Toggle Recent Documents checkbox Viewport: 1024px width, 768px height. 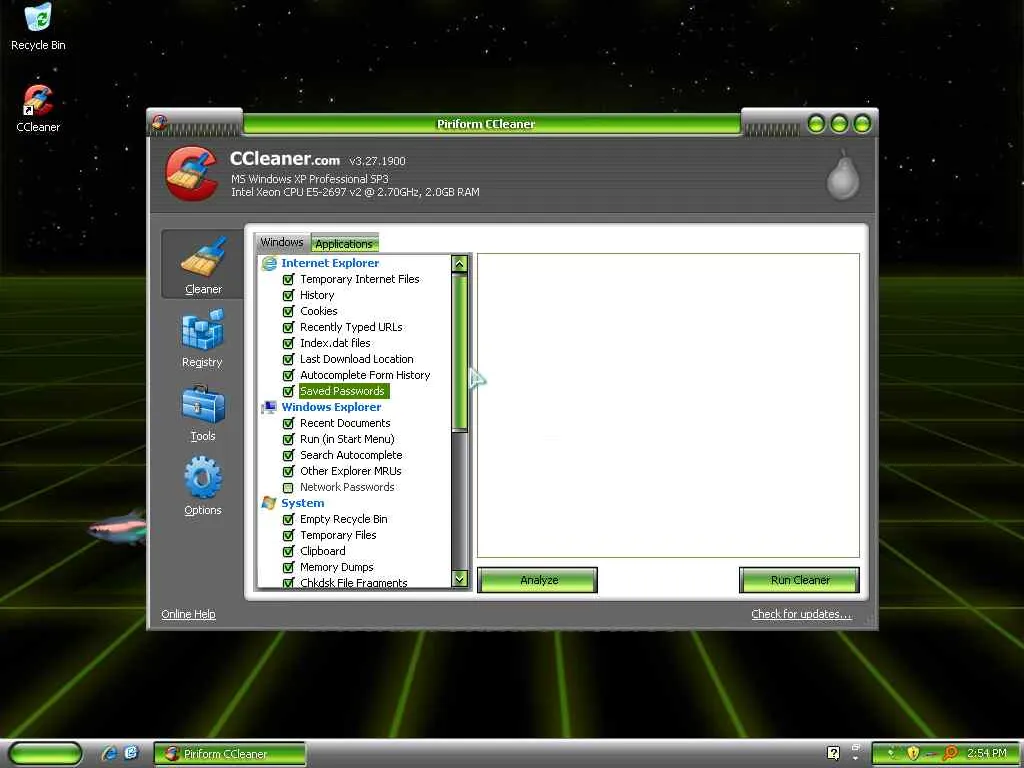pos(288,423)
